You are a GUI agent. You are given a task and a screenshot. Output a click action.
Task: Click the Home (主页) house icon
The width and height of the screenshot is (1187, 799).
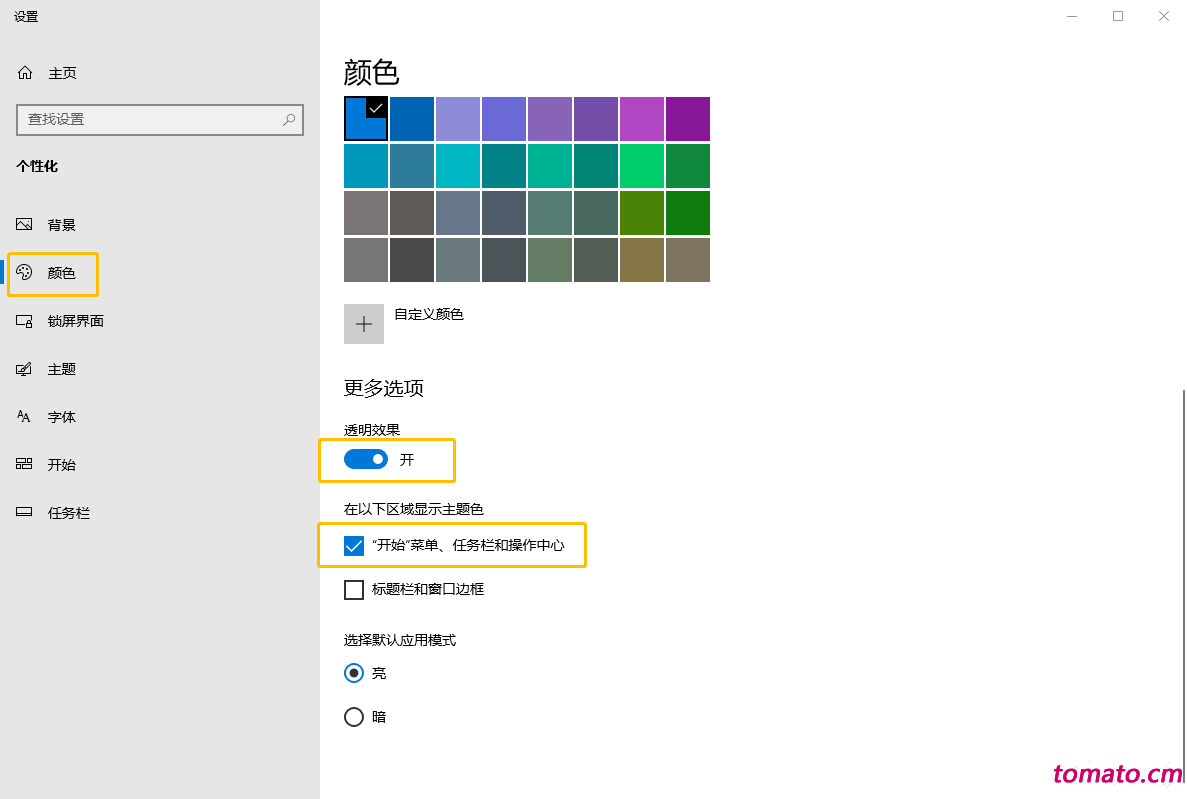point(25,73)
